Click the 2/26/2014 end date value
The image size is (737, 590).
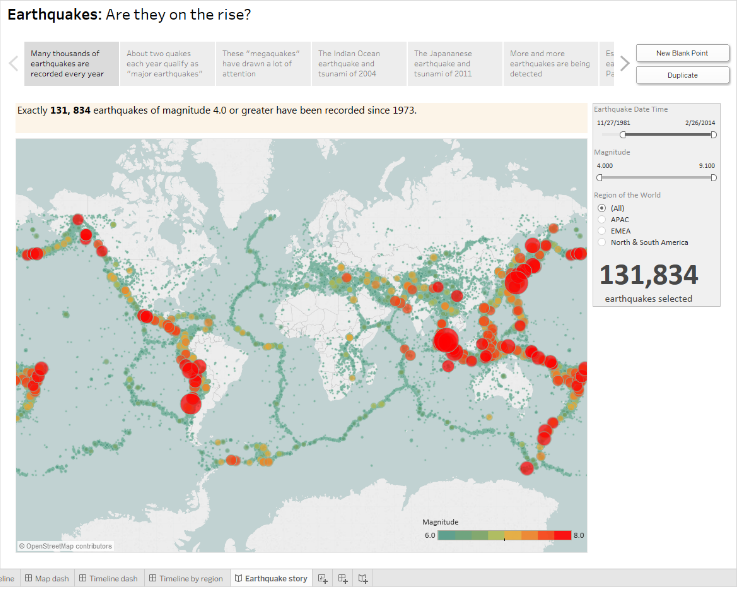[700, 123]
